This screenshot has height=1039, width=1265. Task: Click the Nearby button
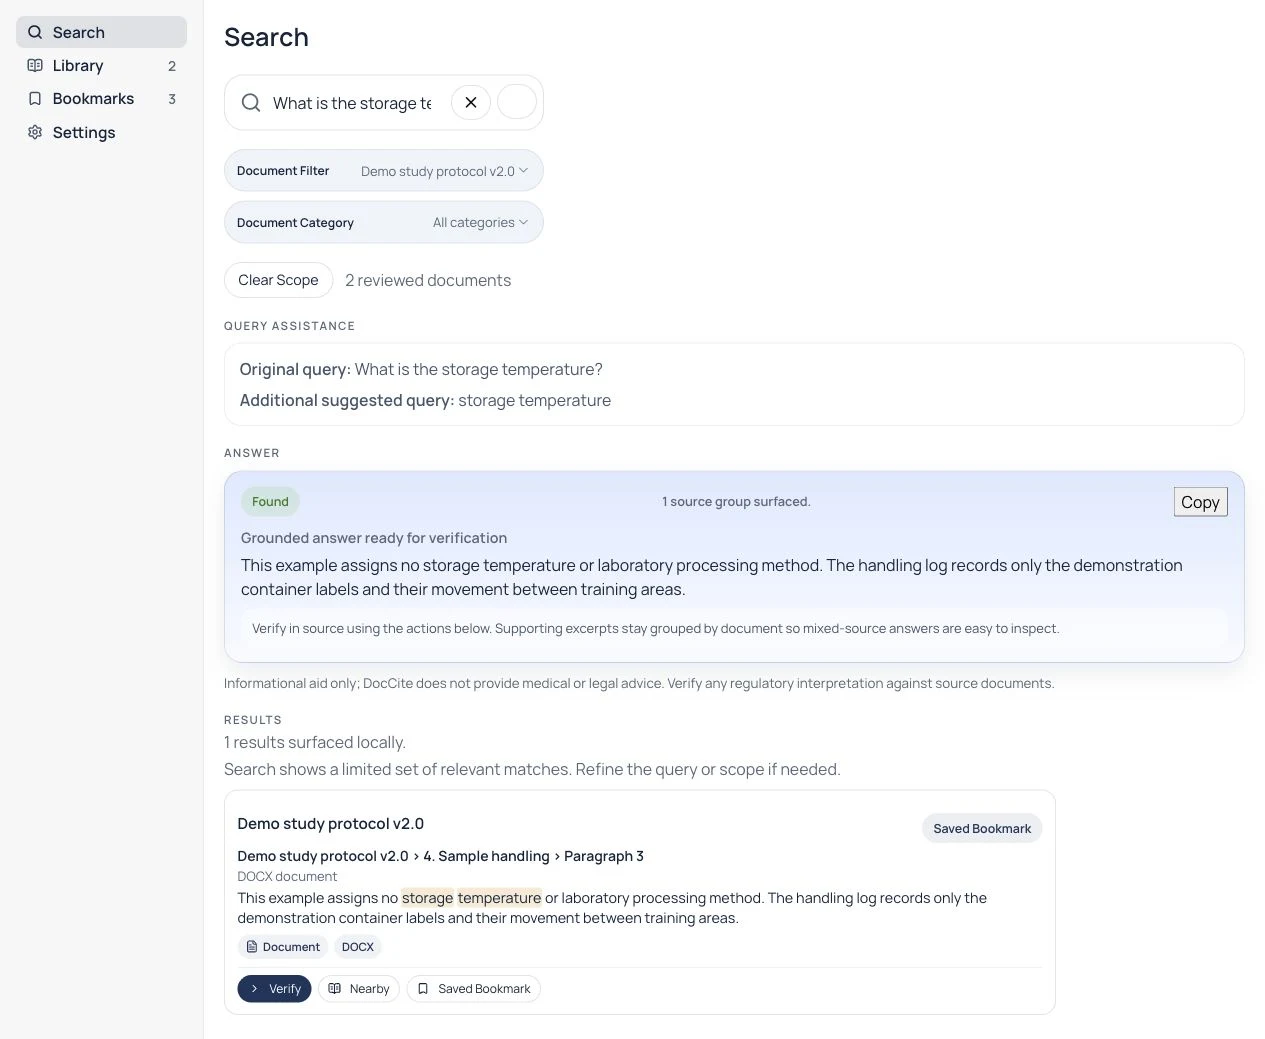(x=359, y=989)
